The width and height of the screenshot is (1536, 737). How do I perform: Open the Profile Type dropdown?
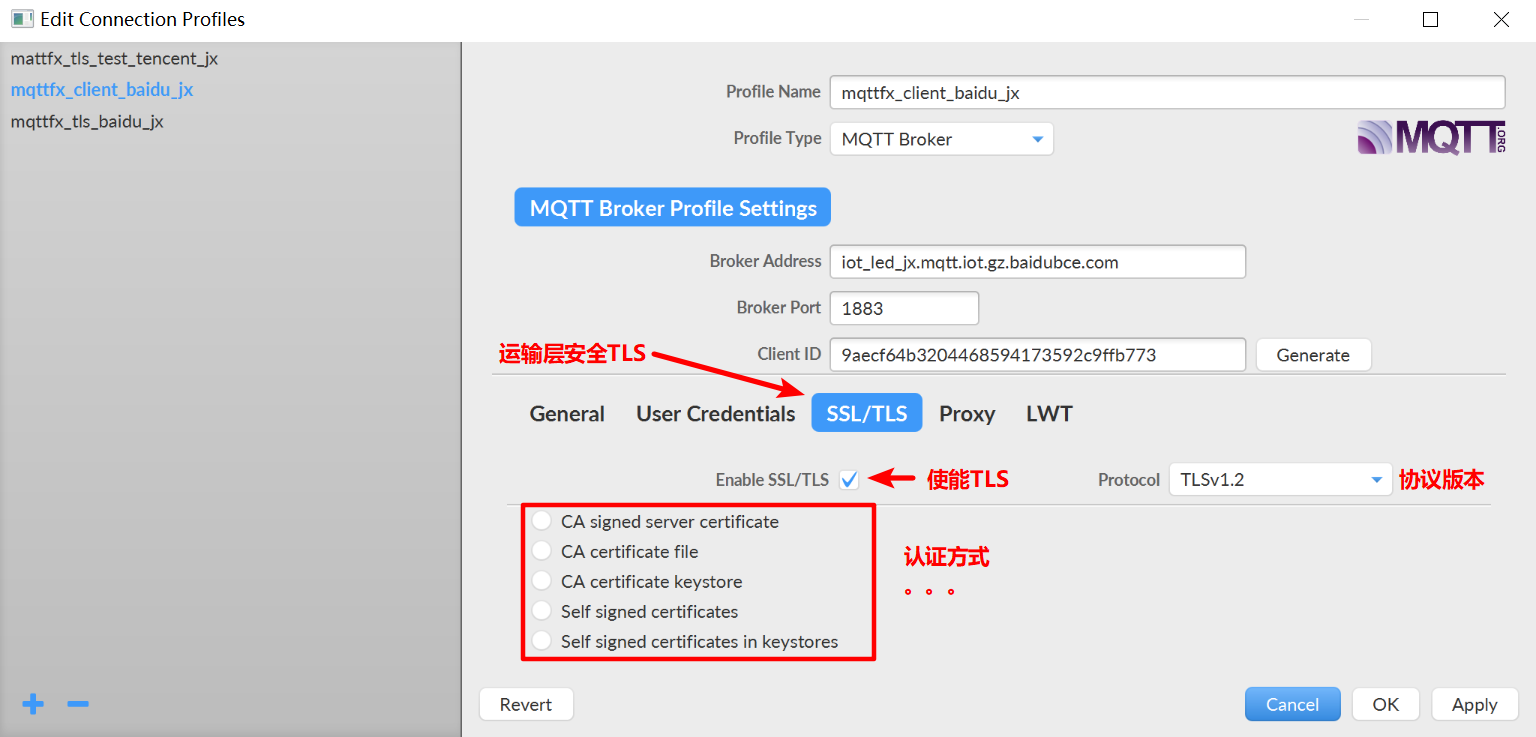(x=941, y=139)
